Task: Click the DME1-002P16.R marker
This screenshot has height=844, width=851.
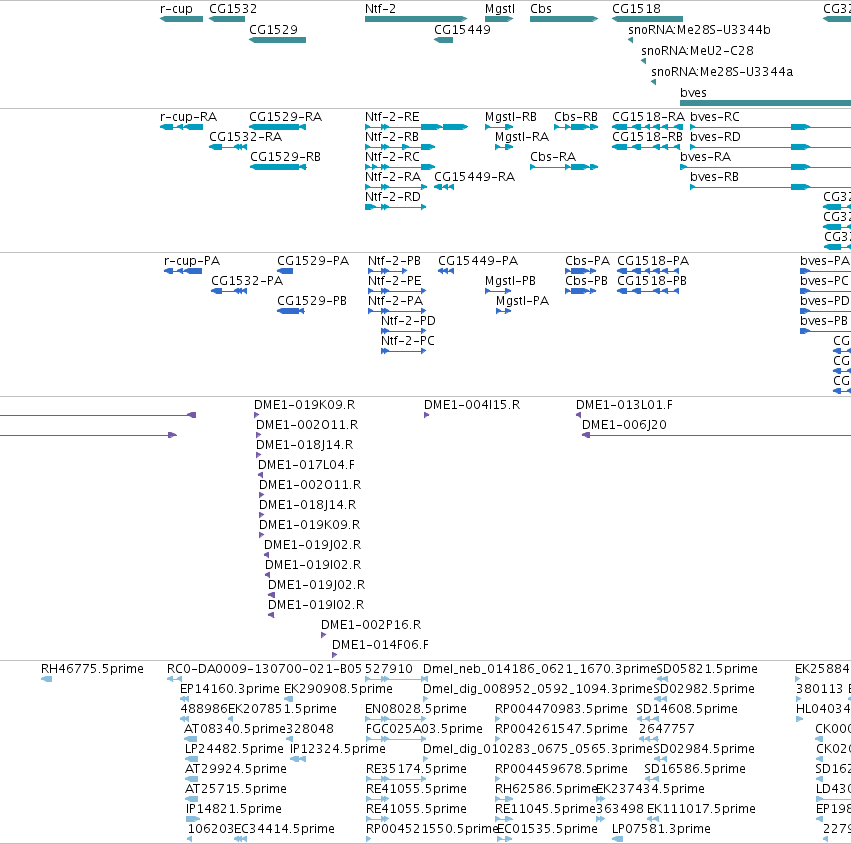Action: [x=323, y=635]
